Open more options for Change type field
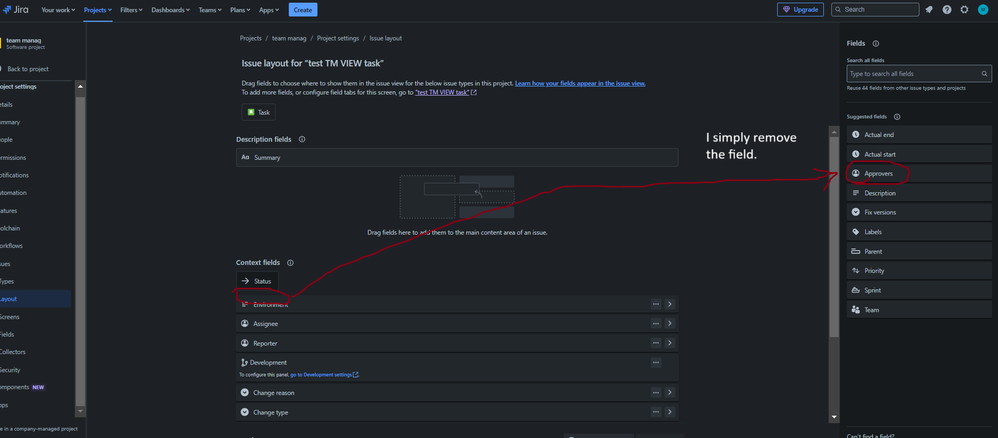Image resolution: width=998 pixels, height=438 pixels. tap(656, 412)
